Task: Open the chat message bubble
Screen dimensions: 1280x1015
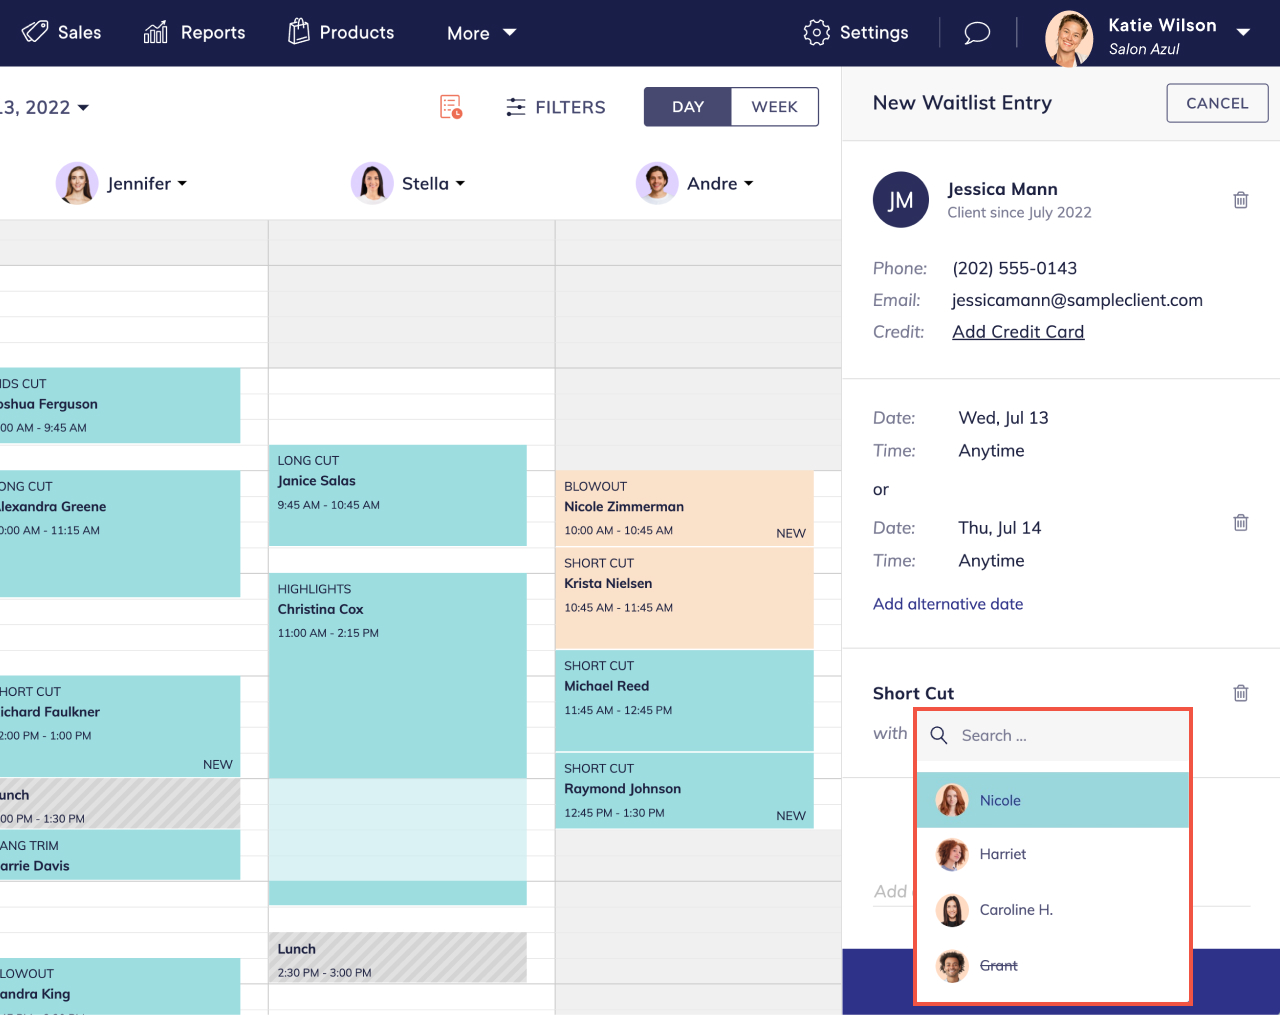Action: click(977, 32)
